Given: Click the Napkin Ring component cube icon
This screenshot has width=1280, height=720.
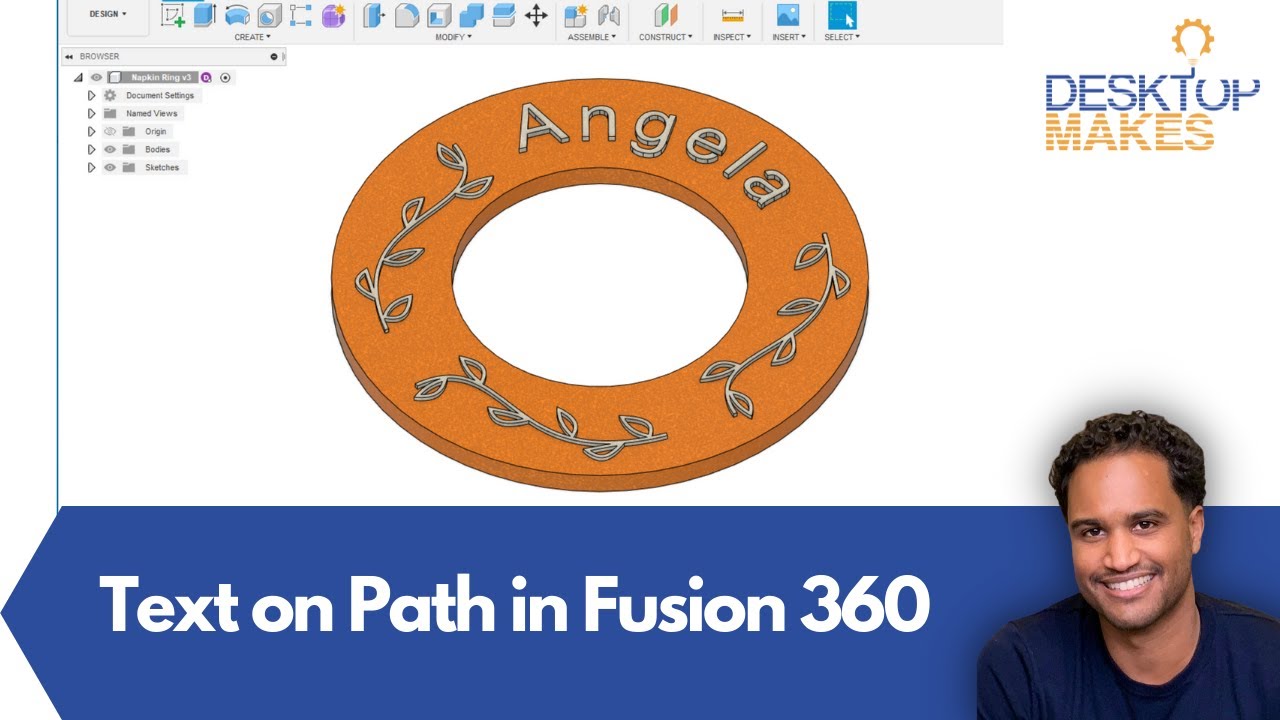Looking at the screenshot, I should pos(115,77).
